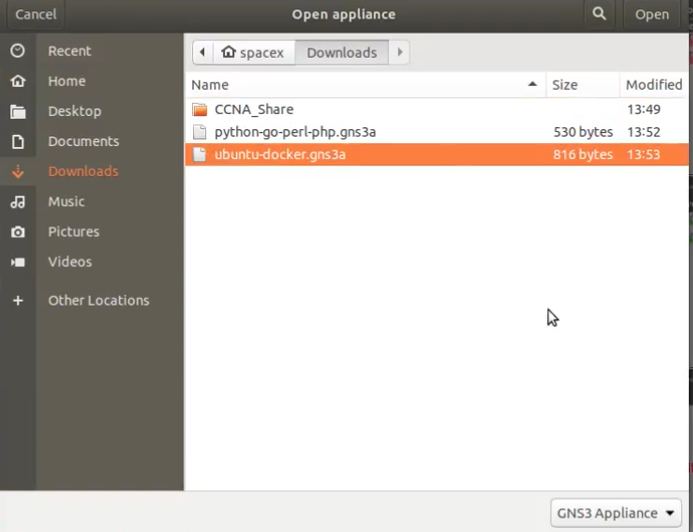Browse Other Locations in sidebar
The height and width of the screenshot is (532, 693).
tap(99, 300)
